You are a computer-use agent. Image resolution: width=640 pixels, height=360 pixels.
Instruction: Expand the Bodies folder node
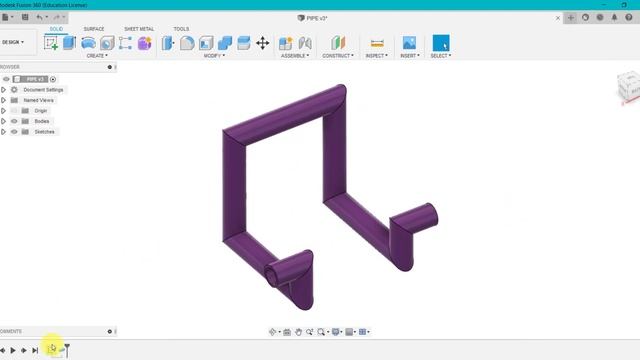(x=3, y=121)
